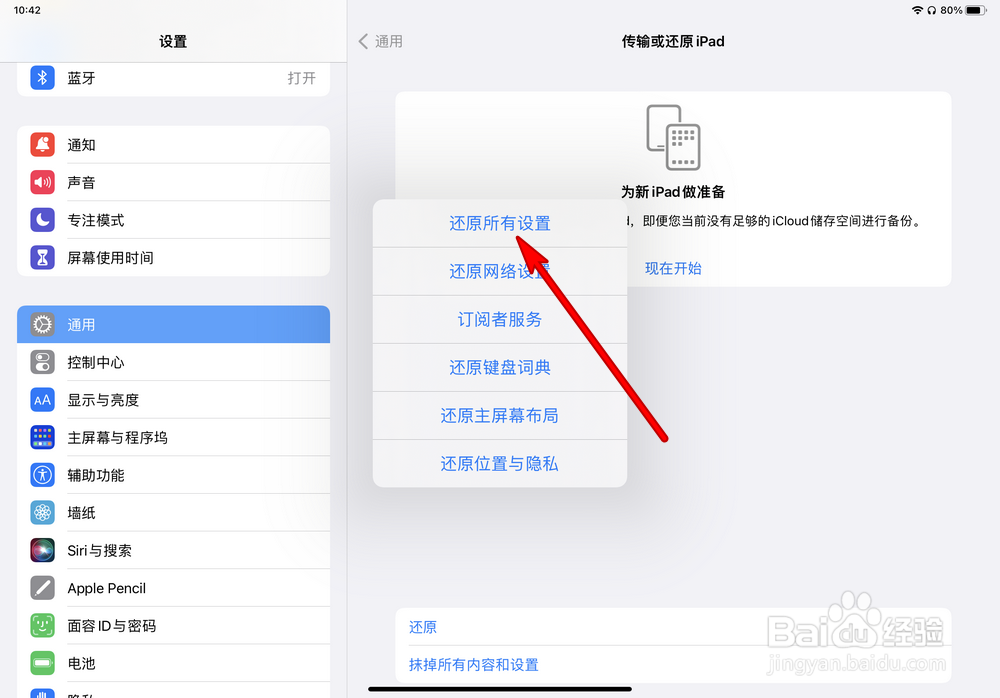Image resolution: width=1000 pixels, height=698 pixels.
Task: Open the 电池 settings row
Action: click(173, 664)
